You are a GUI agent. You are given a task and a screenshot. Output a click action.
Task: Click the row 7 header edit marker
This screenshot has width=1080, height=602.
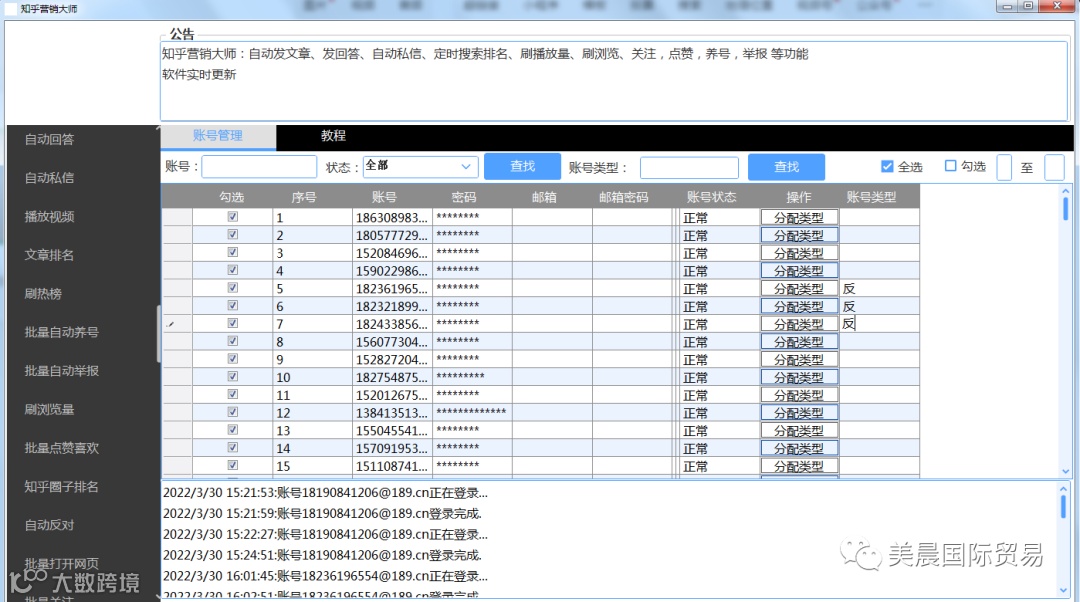pyautogui.click(x=177, y=324)
